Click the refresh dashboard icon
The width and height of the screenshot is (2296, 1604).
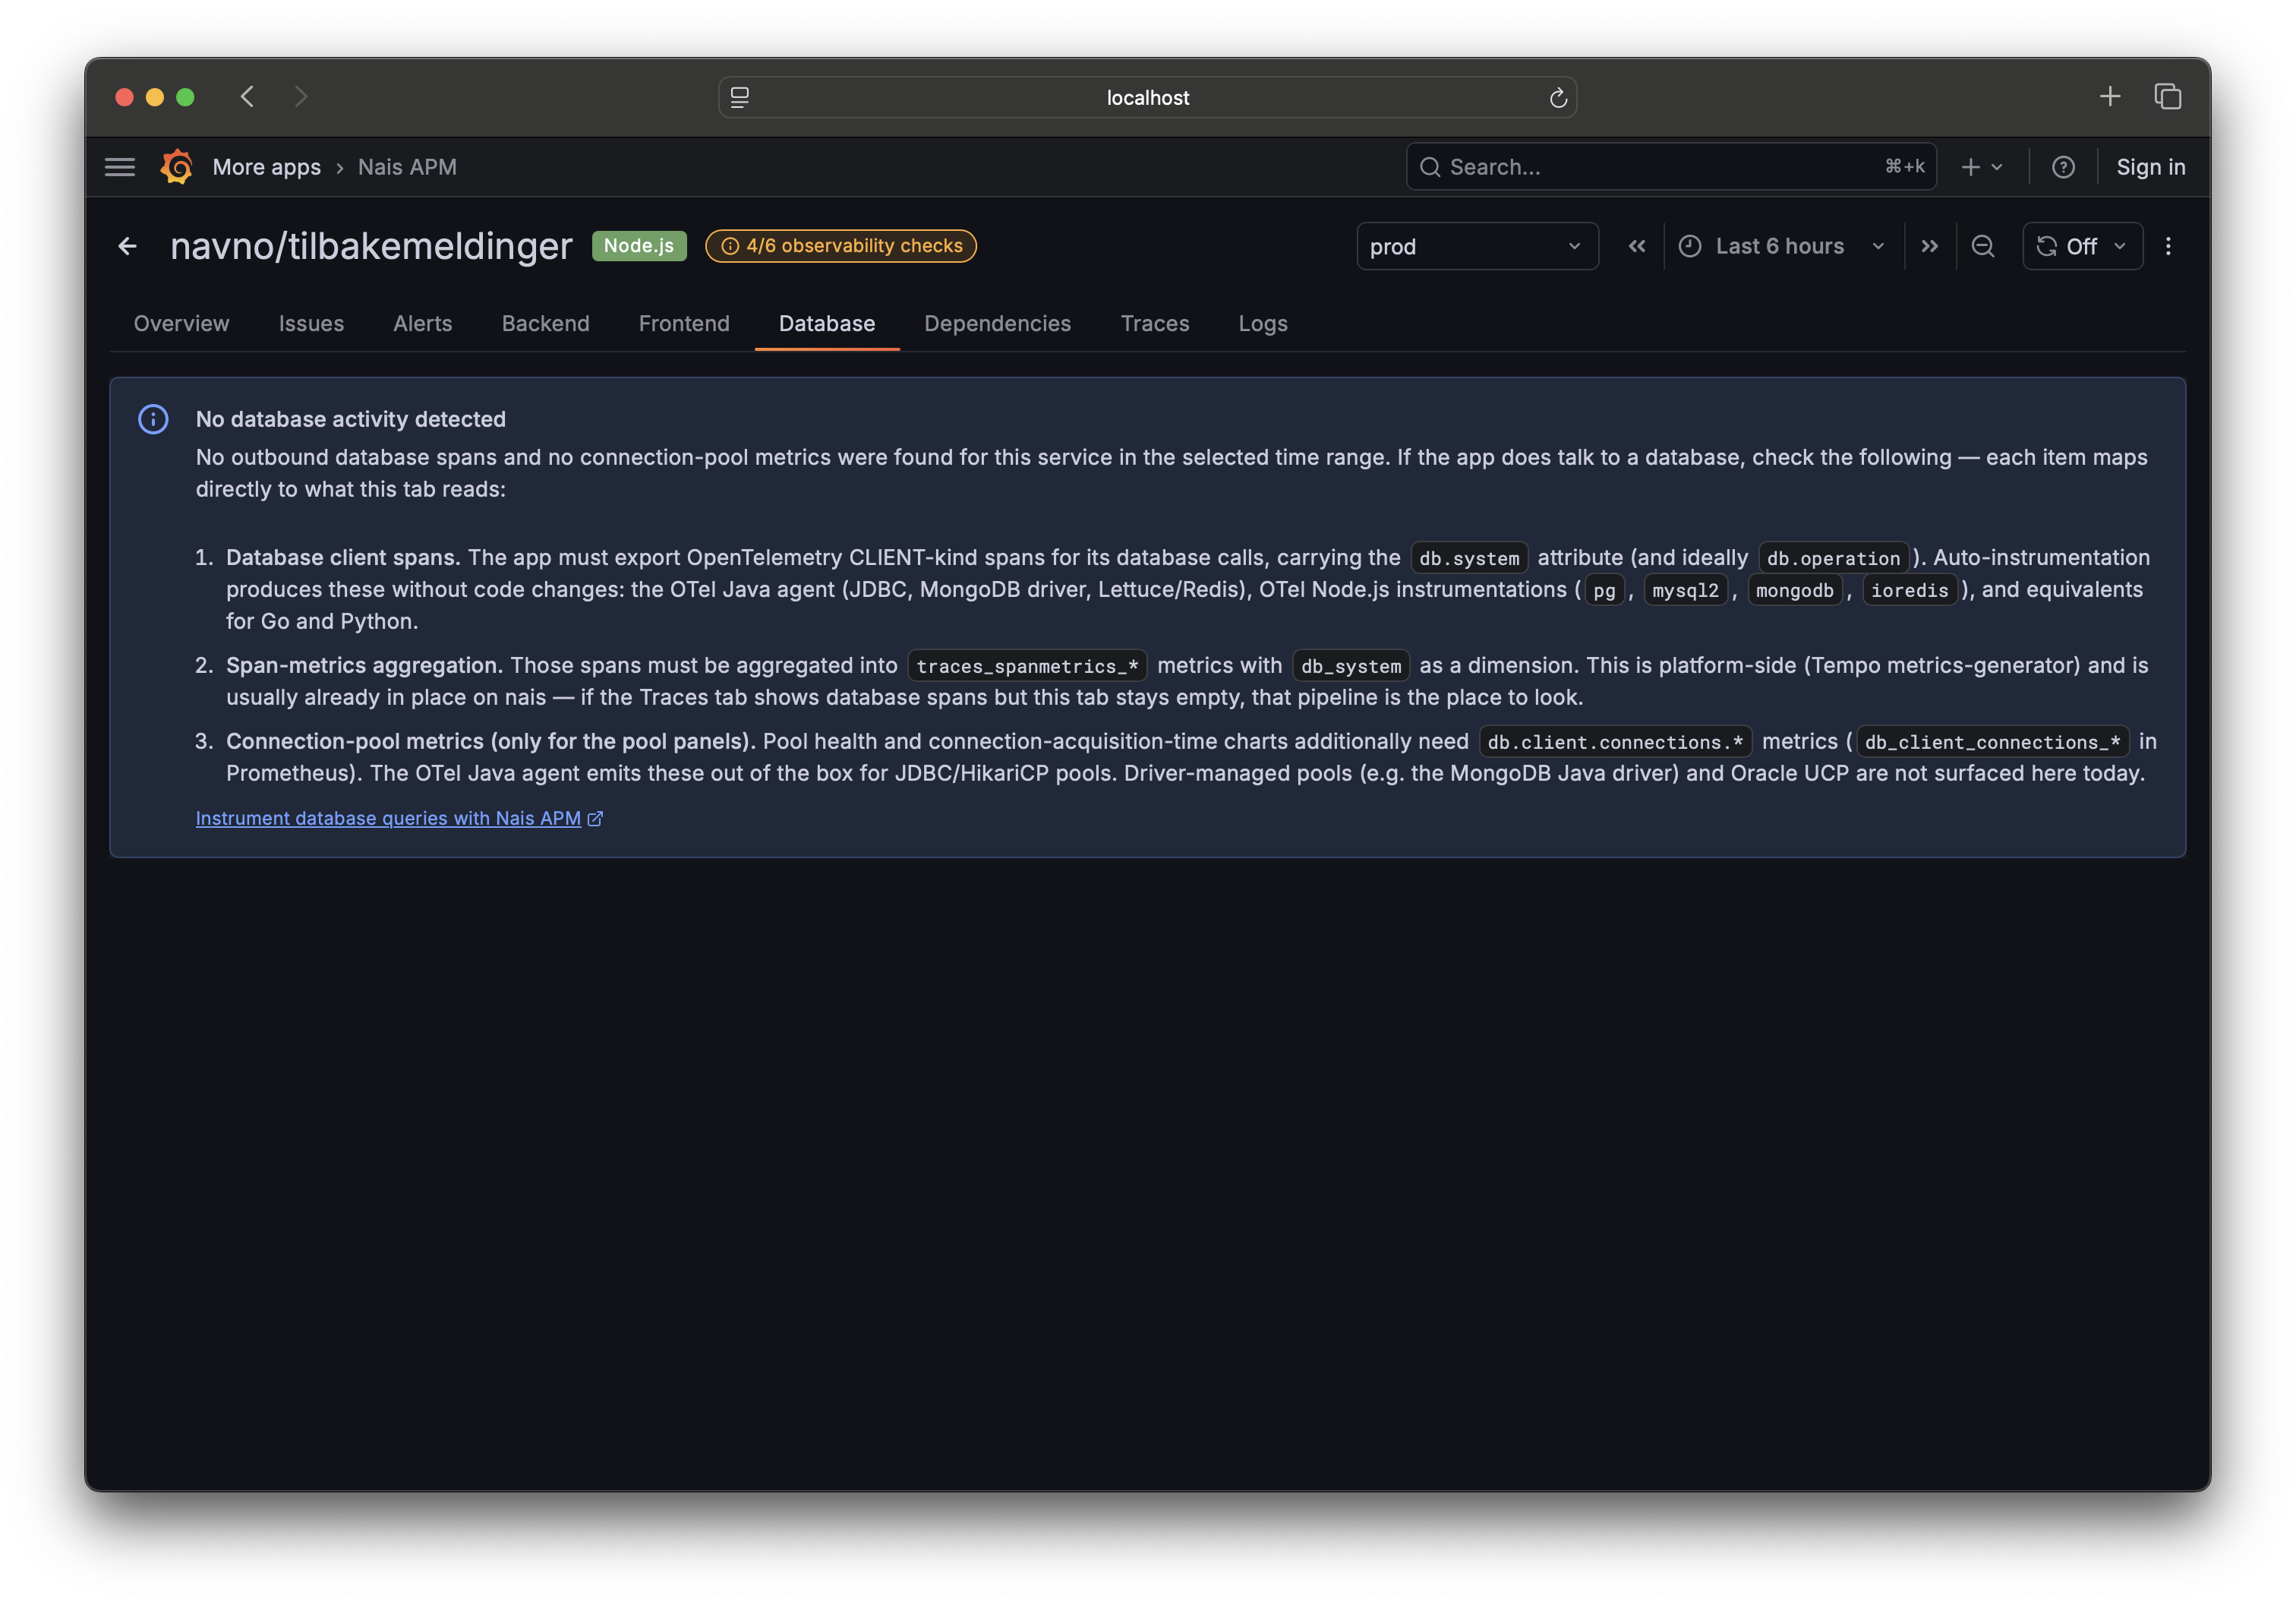click(2046, 246)
